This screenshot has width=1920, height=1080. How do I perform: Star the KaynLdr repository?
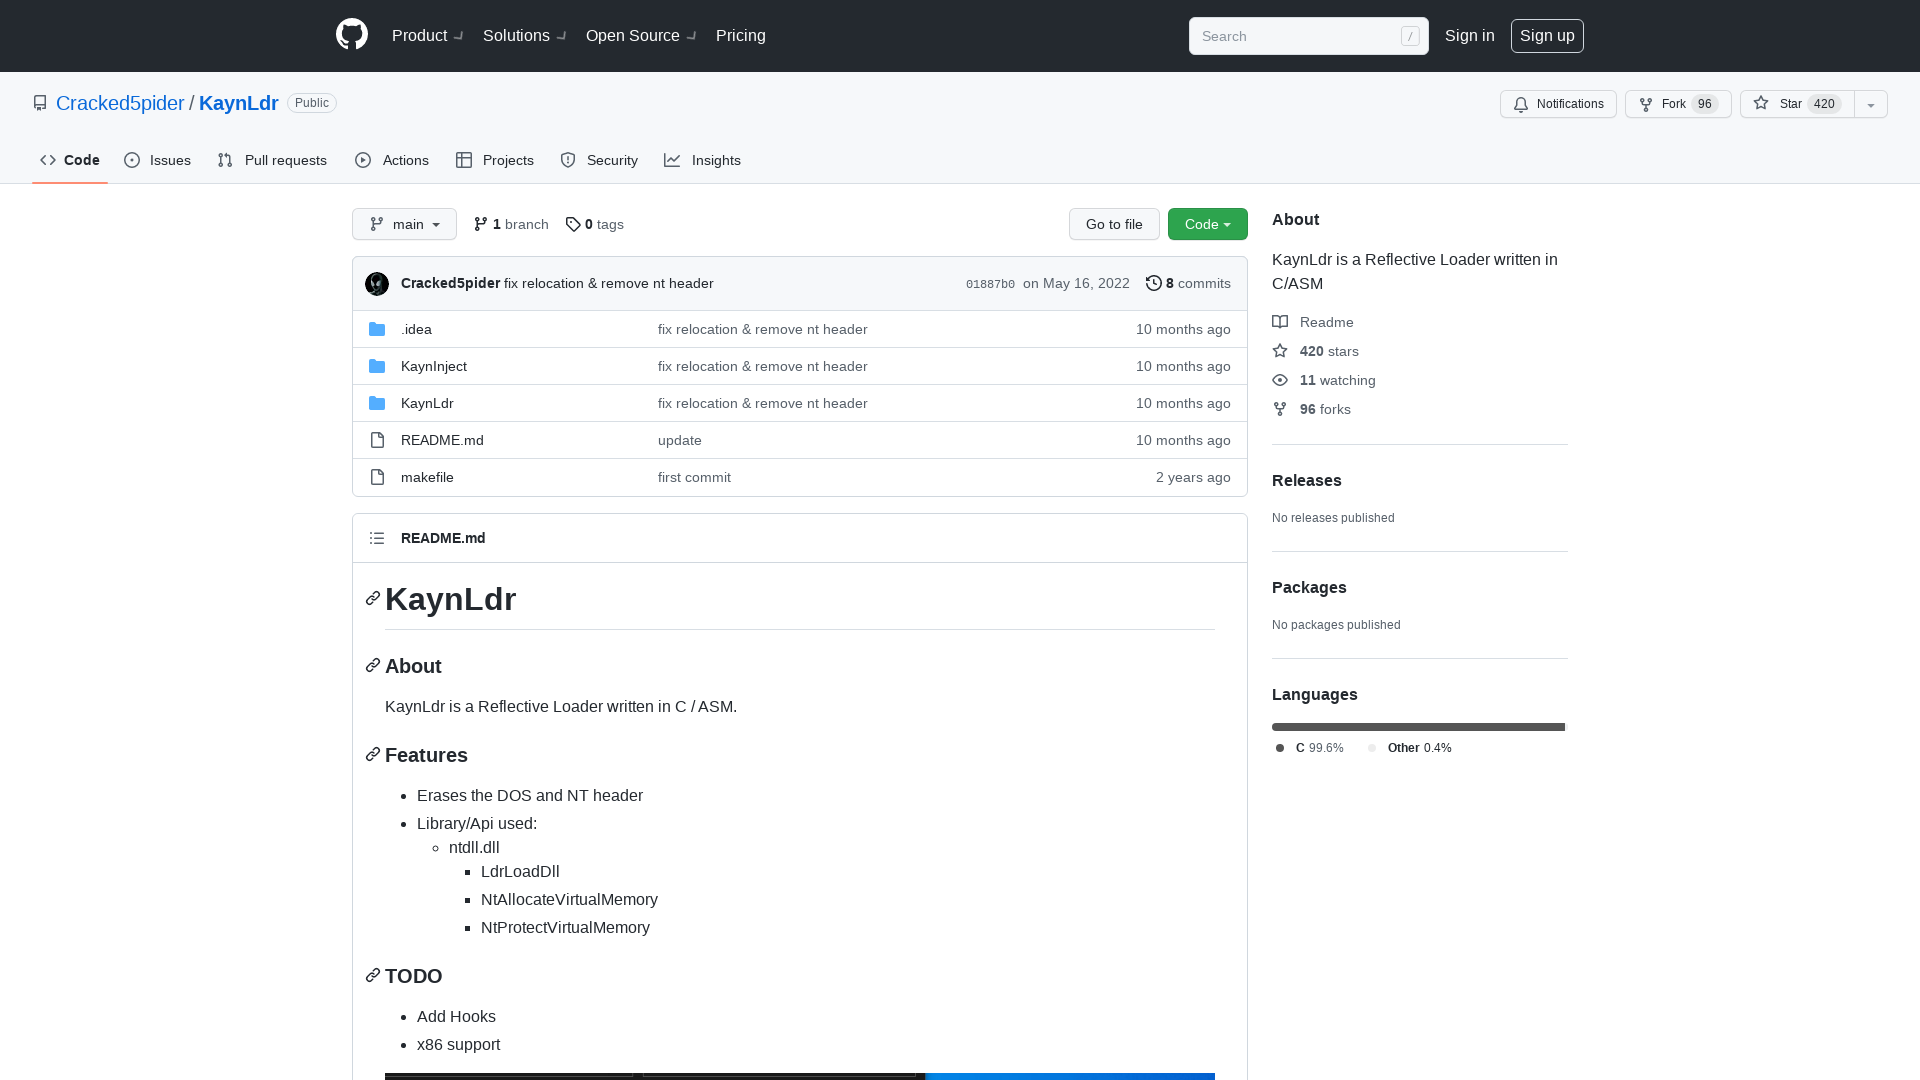(1797, 104)
